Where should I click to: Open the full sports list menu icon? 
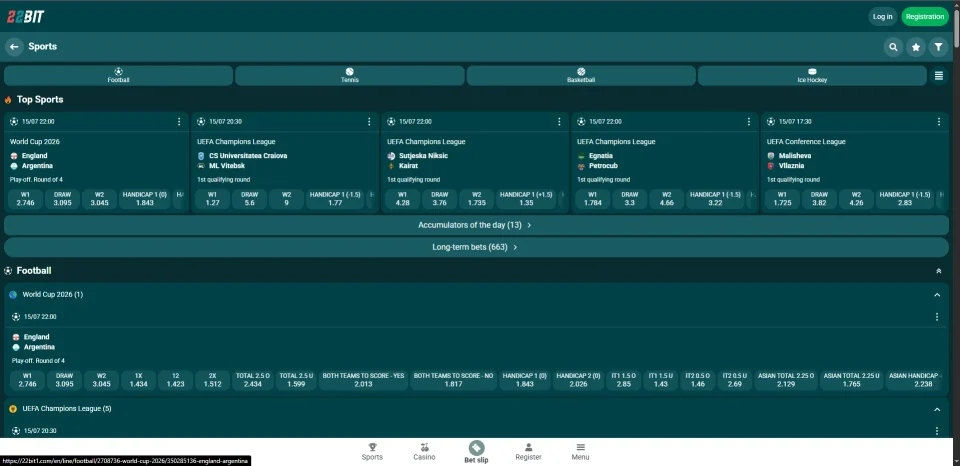pos(939,76)
